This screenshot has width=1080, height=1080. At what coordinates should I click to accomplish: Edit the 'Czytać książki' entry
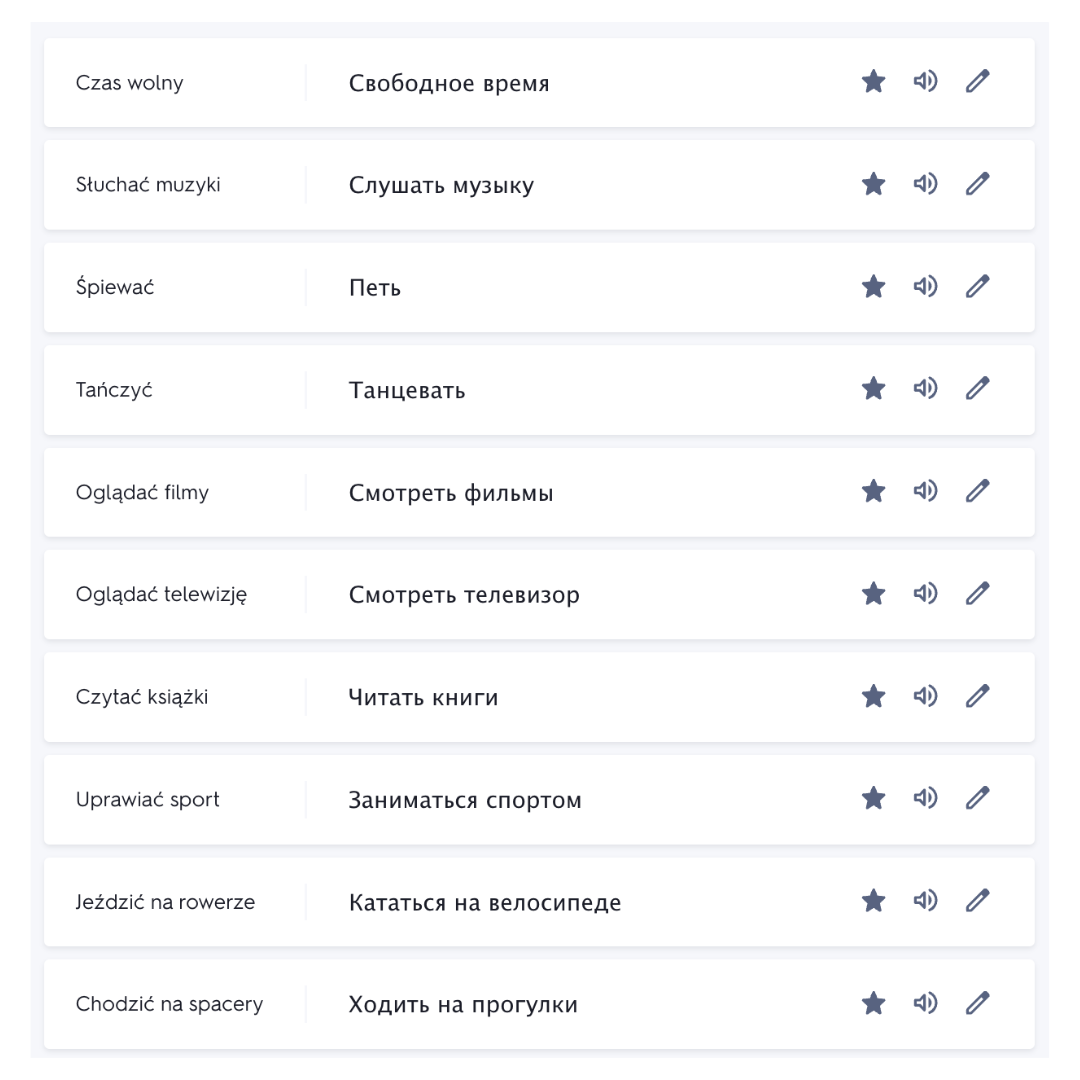coord(977,696)
